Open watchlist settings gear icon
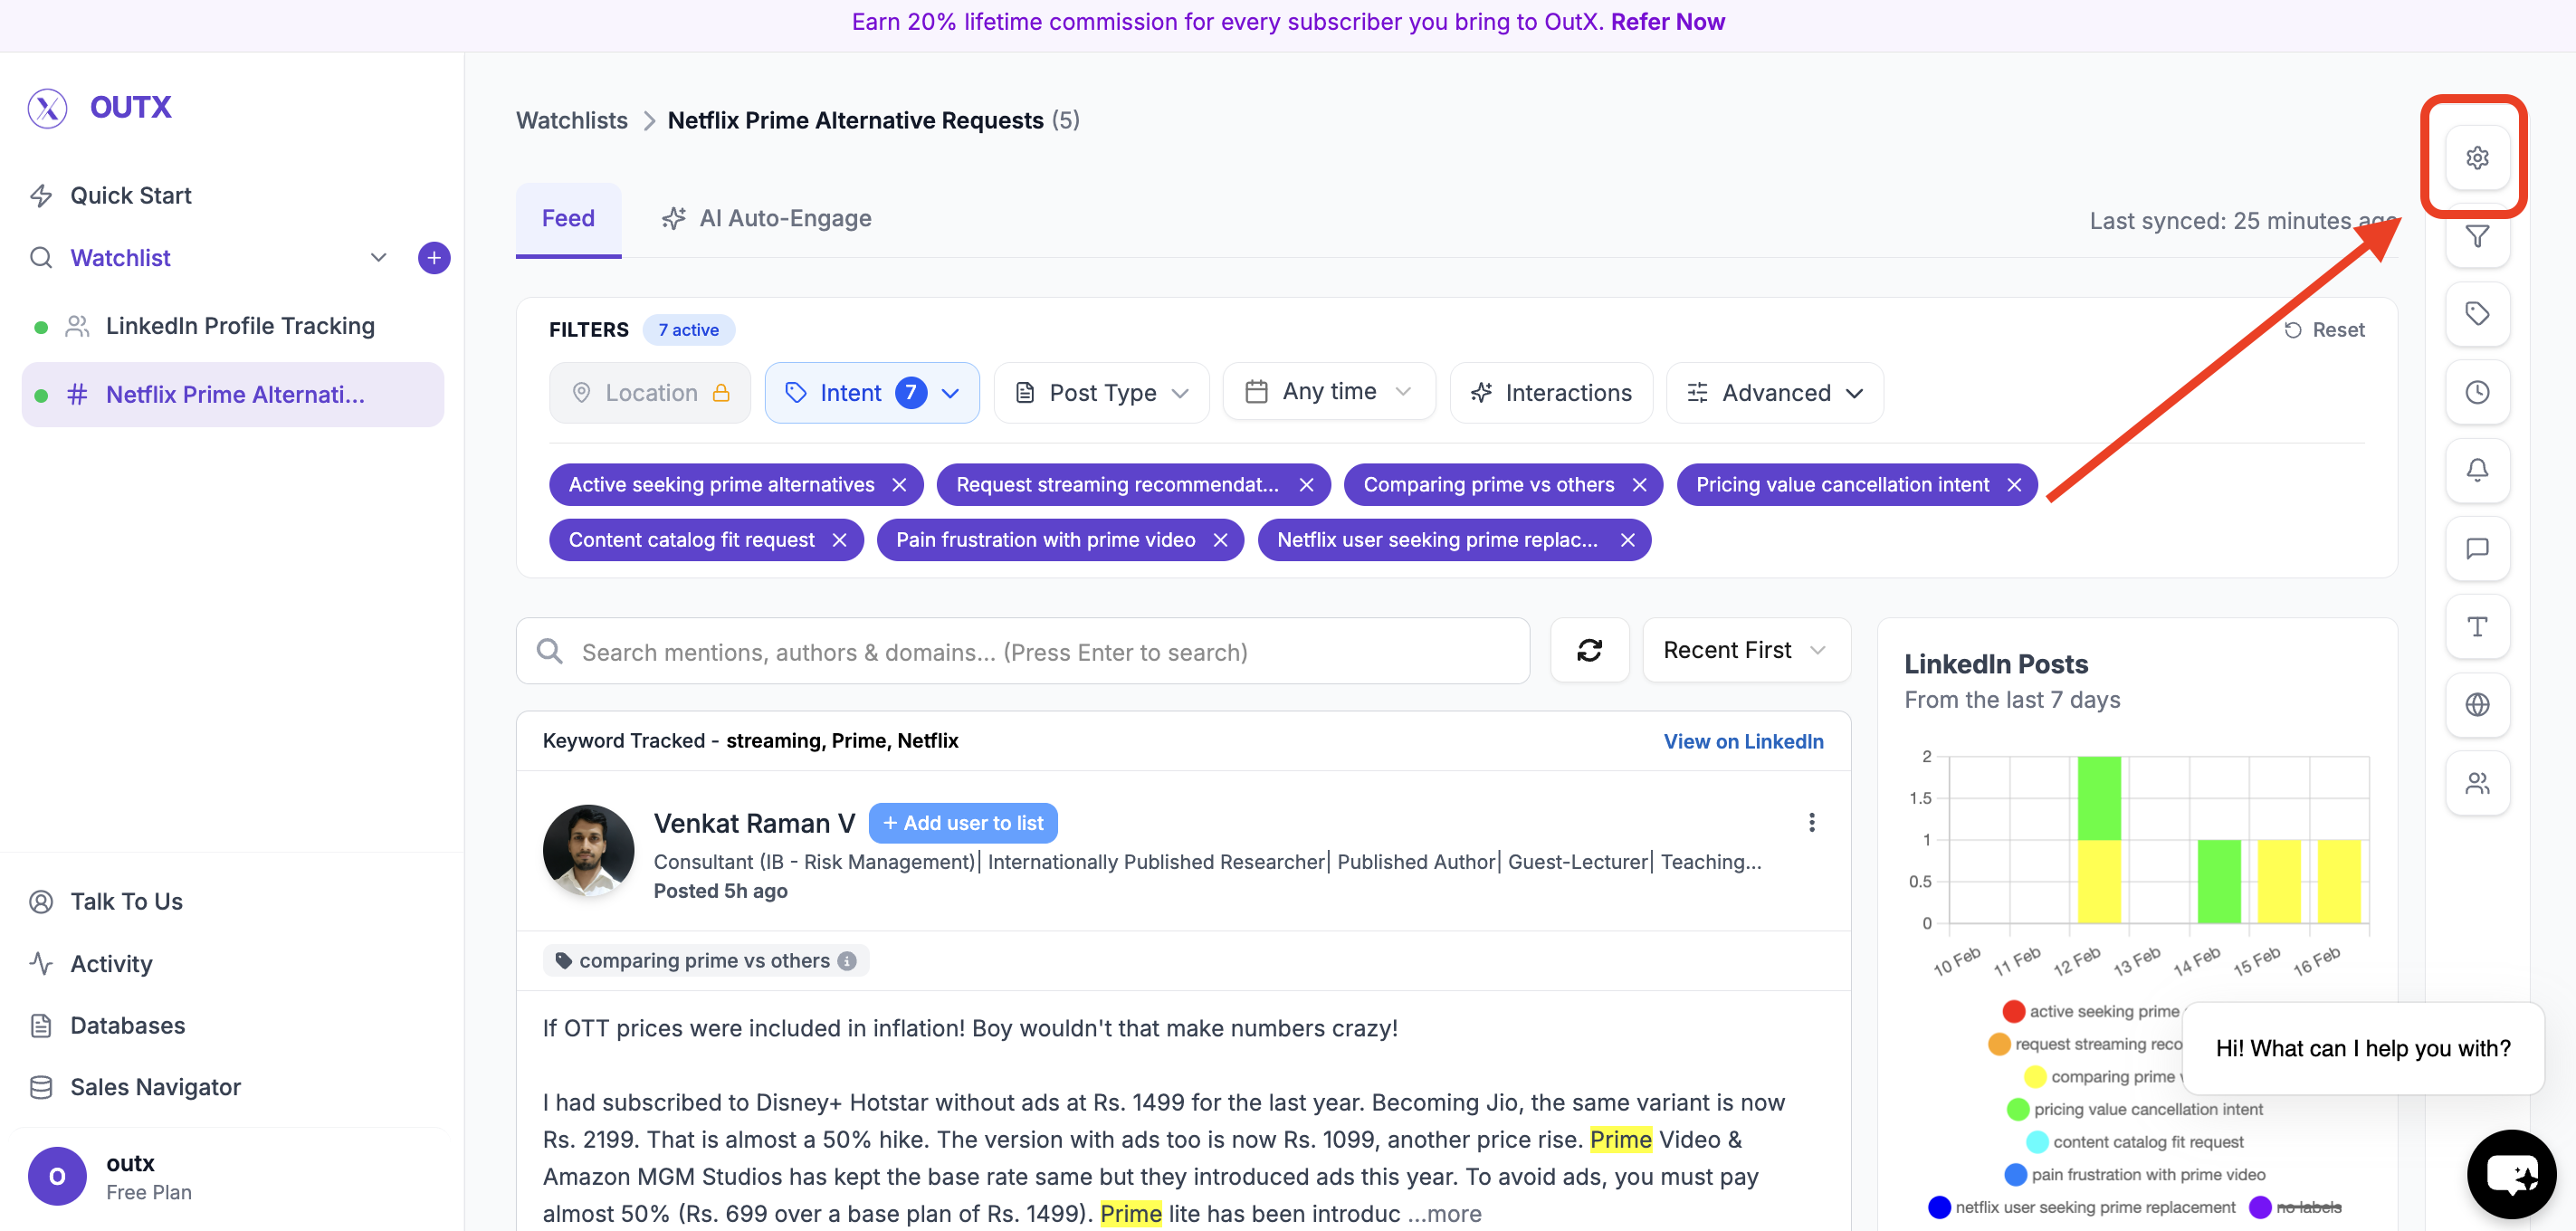This screenshot has width=2576, height=1231. (x=2476, y=158)
